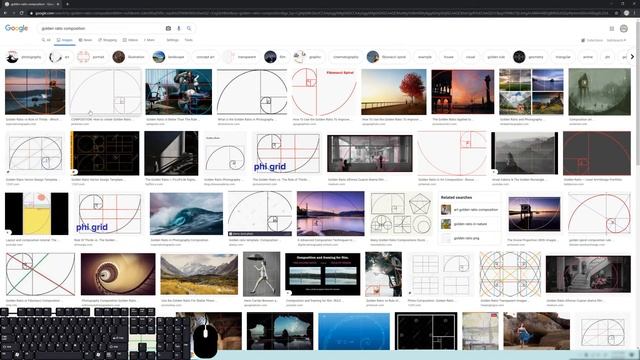The image size is (640, 360).
Task: Select the 'triangular' filter chip
Action: coord(563,57)
